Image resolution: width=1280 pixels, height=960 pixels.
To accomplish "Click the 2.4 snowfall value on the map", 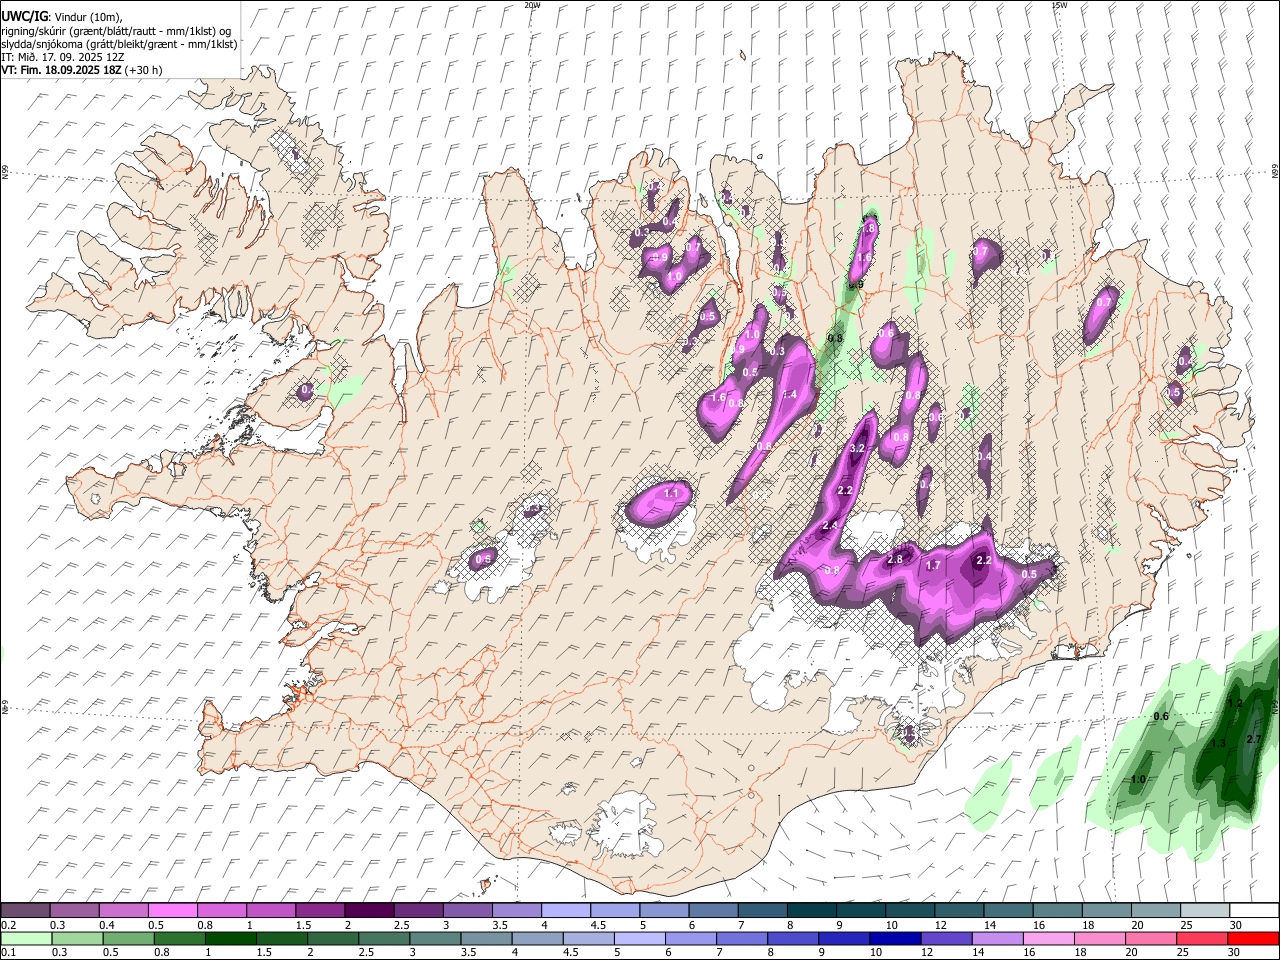I will pos(829,525).
